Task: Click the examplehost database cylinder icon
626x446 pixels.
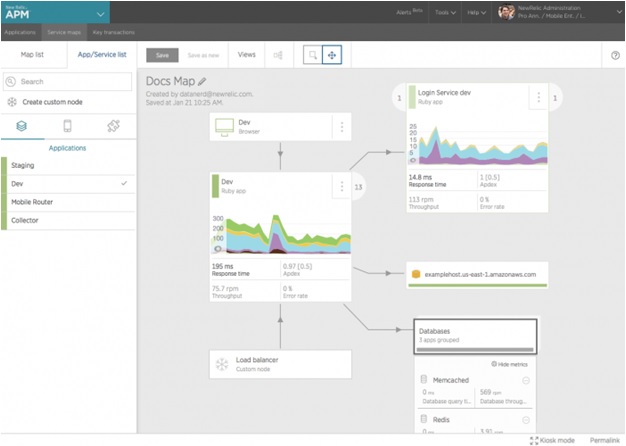Action: (416, 274)
